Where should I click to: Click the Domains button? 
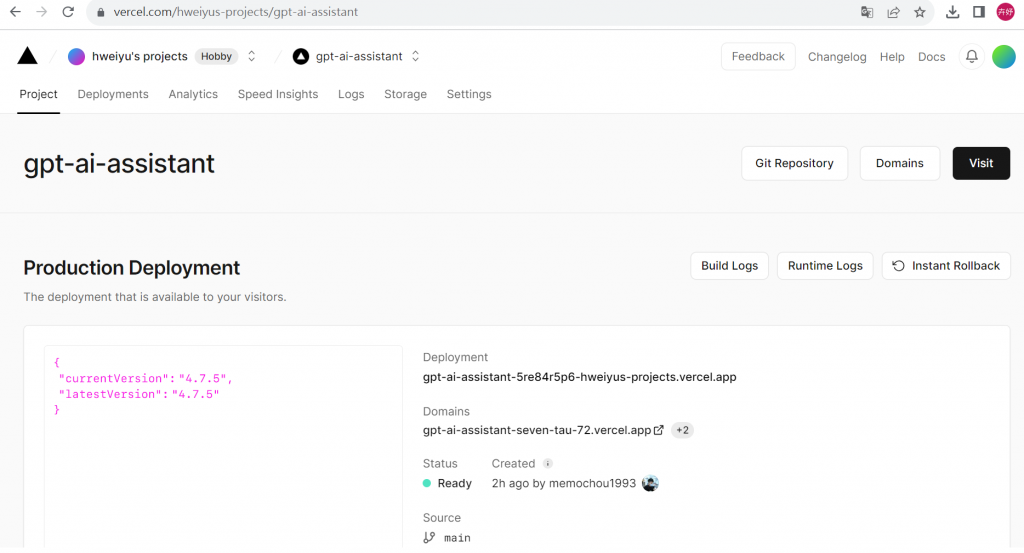900,163
